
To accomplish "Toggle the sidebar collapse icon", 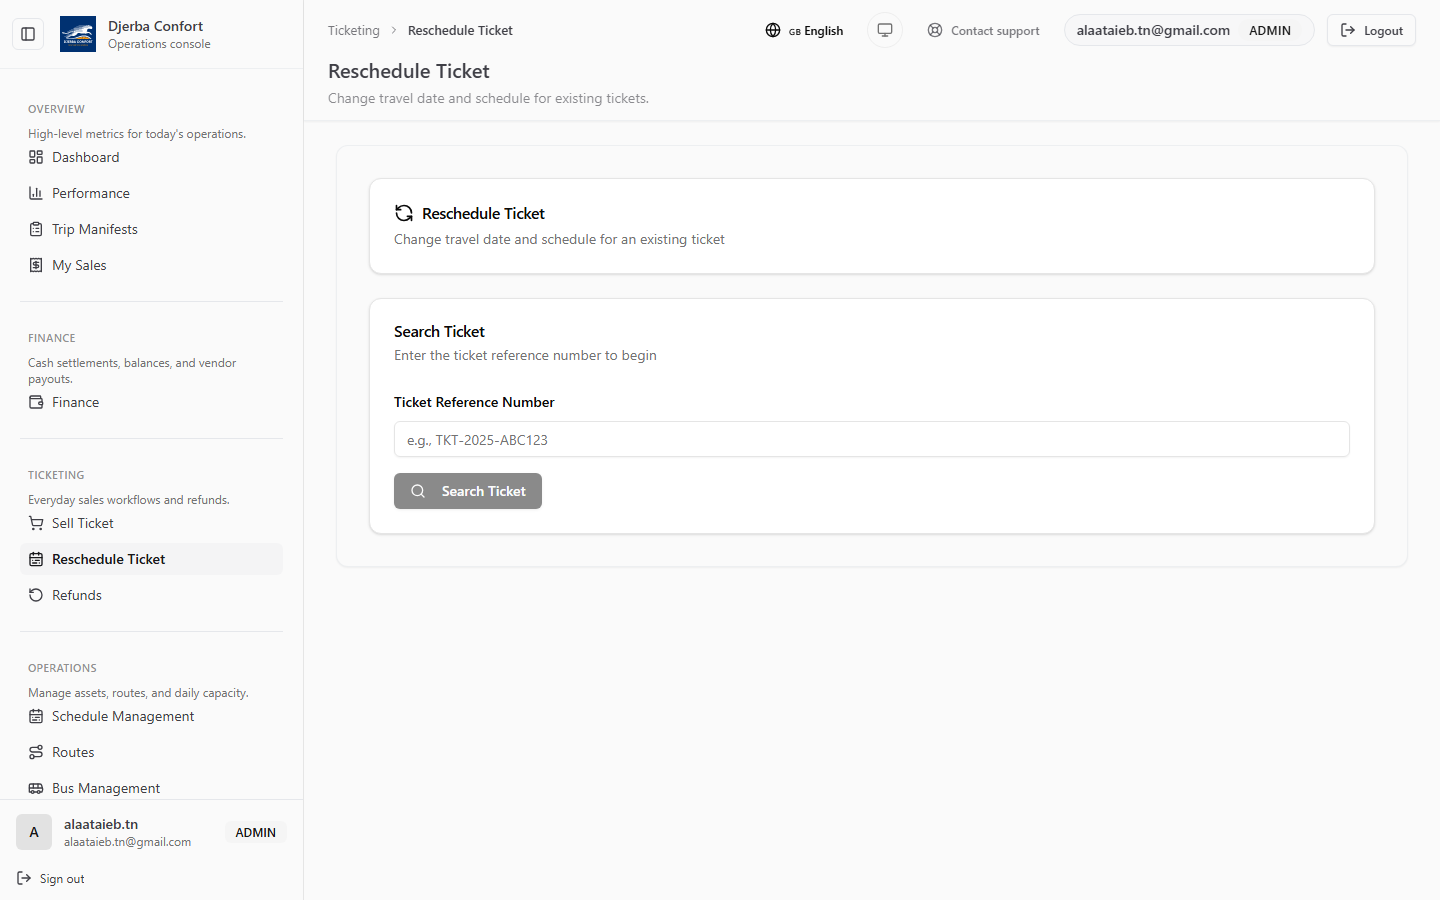I will pyautogui.click(x=28, y=34).
